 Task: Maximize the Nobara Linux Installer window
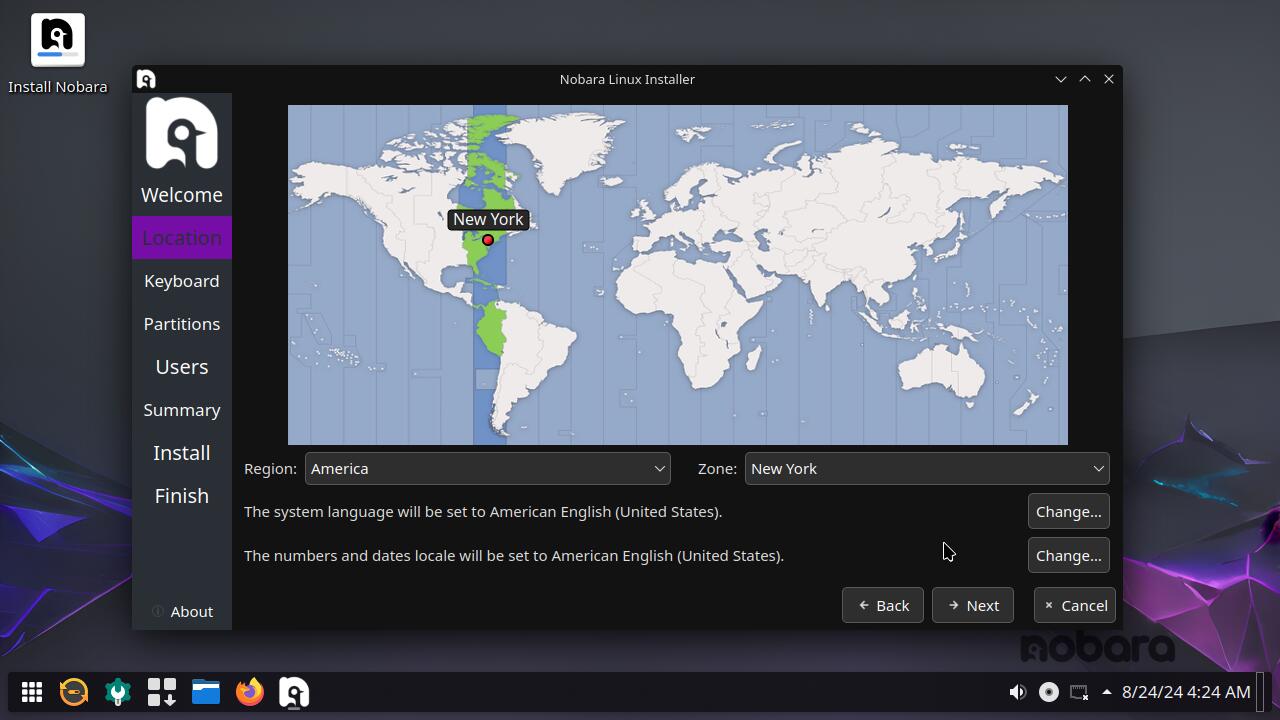coord(1085,79)
